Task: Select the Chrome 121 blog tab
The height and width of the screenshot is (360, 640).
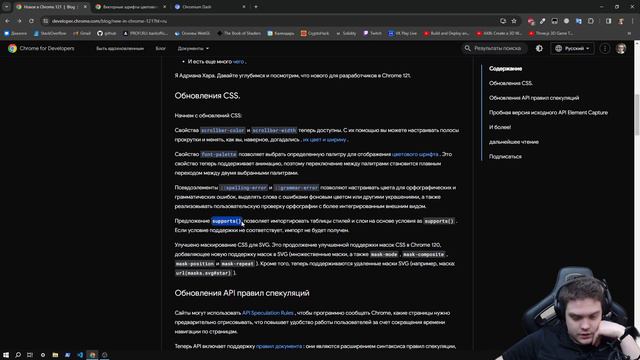Action: coord(51,7)
